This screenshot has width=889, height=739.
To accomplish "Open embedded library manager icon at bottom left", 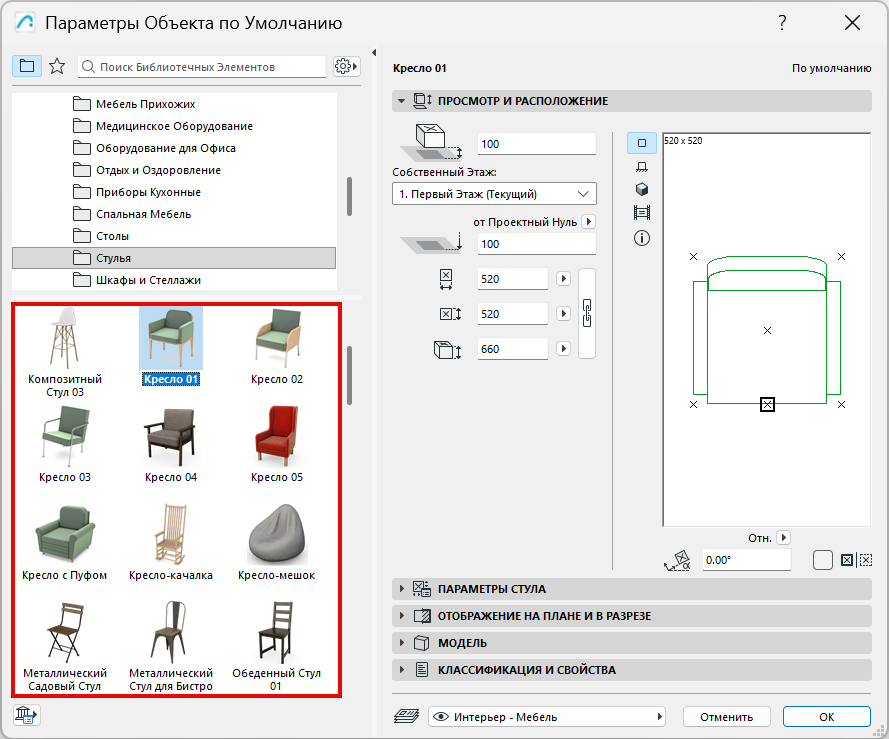I will click(26, 715).
